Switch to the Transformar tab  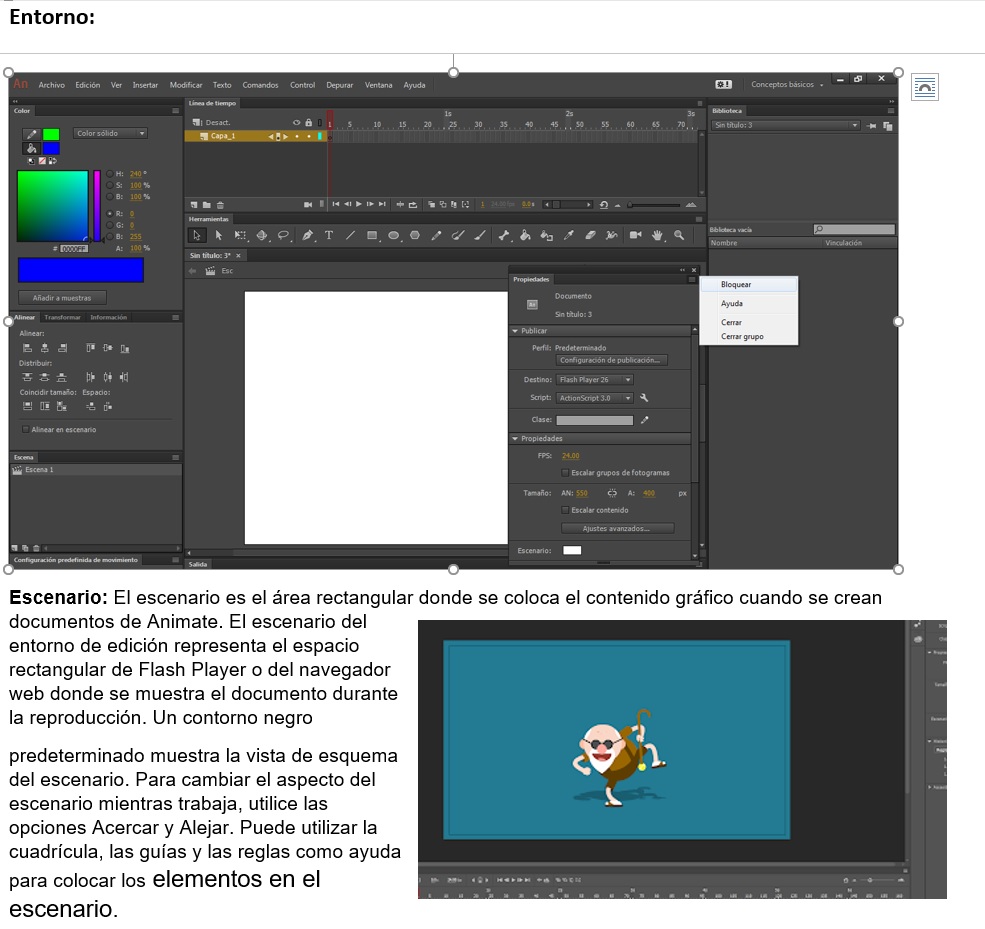[x=62, y=317]
